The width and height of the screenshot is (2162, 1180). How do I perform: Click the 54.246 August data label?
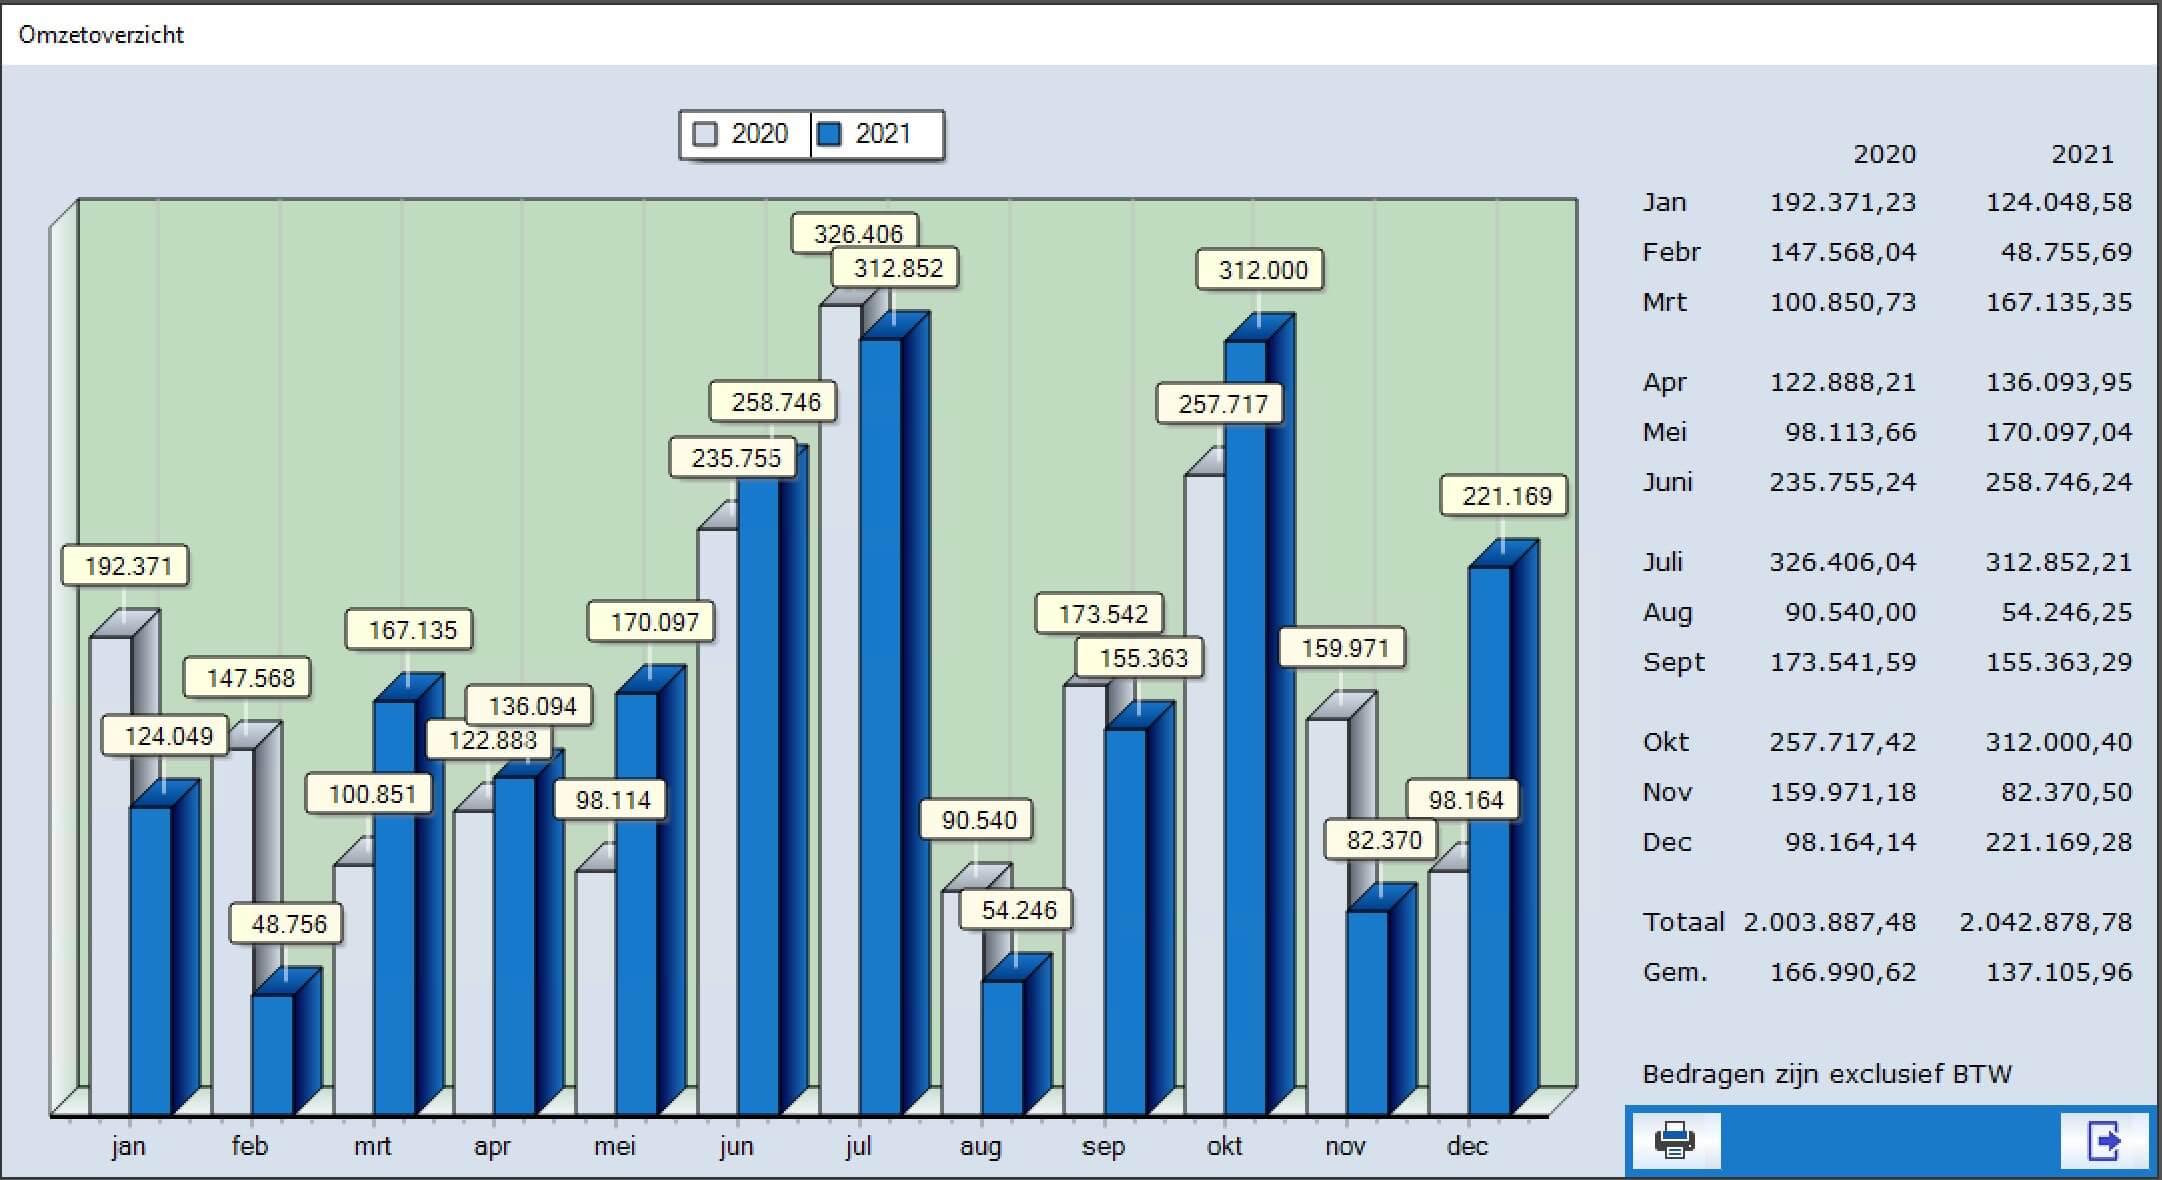(x=1018, y=910)
